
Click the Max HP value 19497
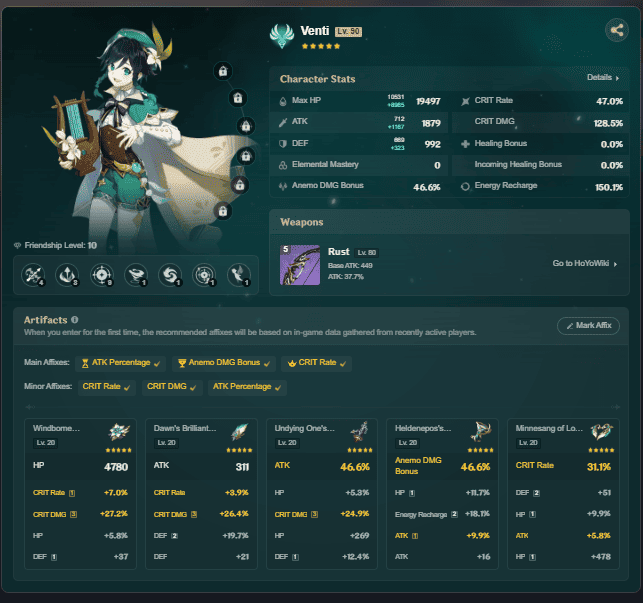click(428, 101)
